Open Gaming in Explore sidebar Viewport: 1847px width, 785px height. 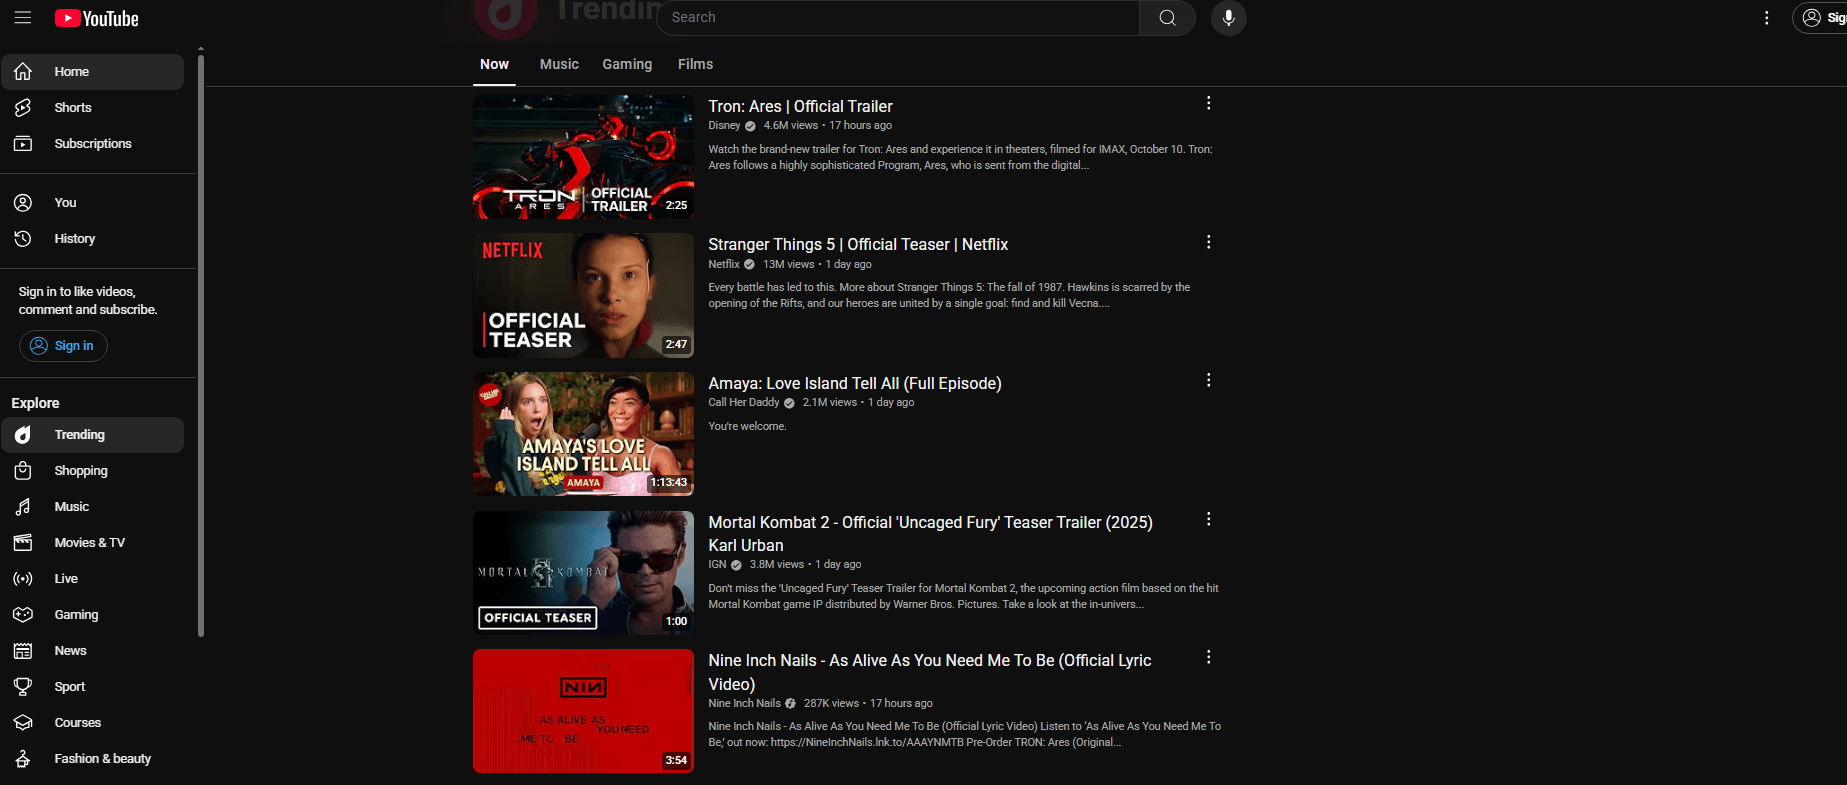[93, 615]
